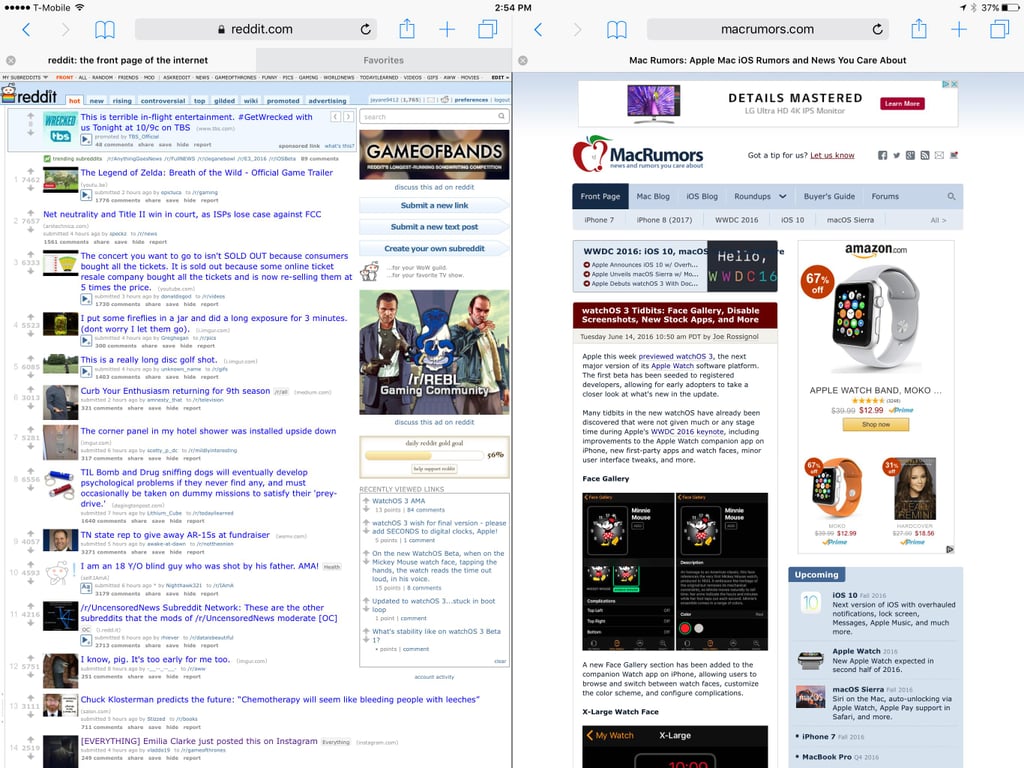Image resolution: width=1024 pixels, height=768 pixels.
Task: Click help support reddit under gold goal
Action: tap(434, 469)
